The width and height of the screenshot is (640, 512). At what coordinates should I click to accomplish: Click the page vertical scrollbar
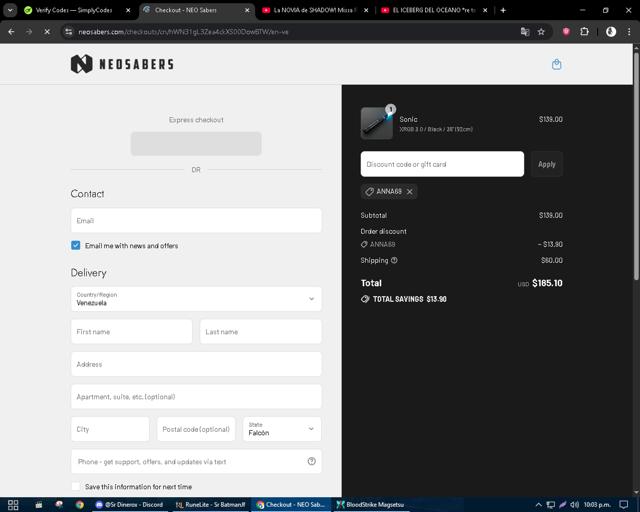pyautogui.click(x=636, y=165)
